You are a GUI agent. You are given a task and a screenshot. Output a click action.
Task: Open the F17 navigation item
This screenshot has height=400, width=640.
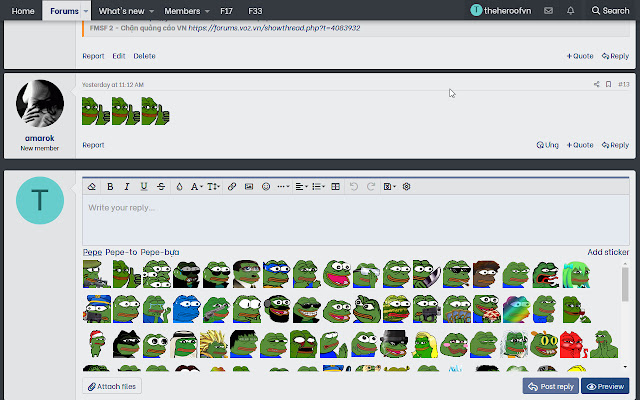pos(227,10)
